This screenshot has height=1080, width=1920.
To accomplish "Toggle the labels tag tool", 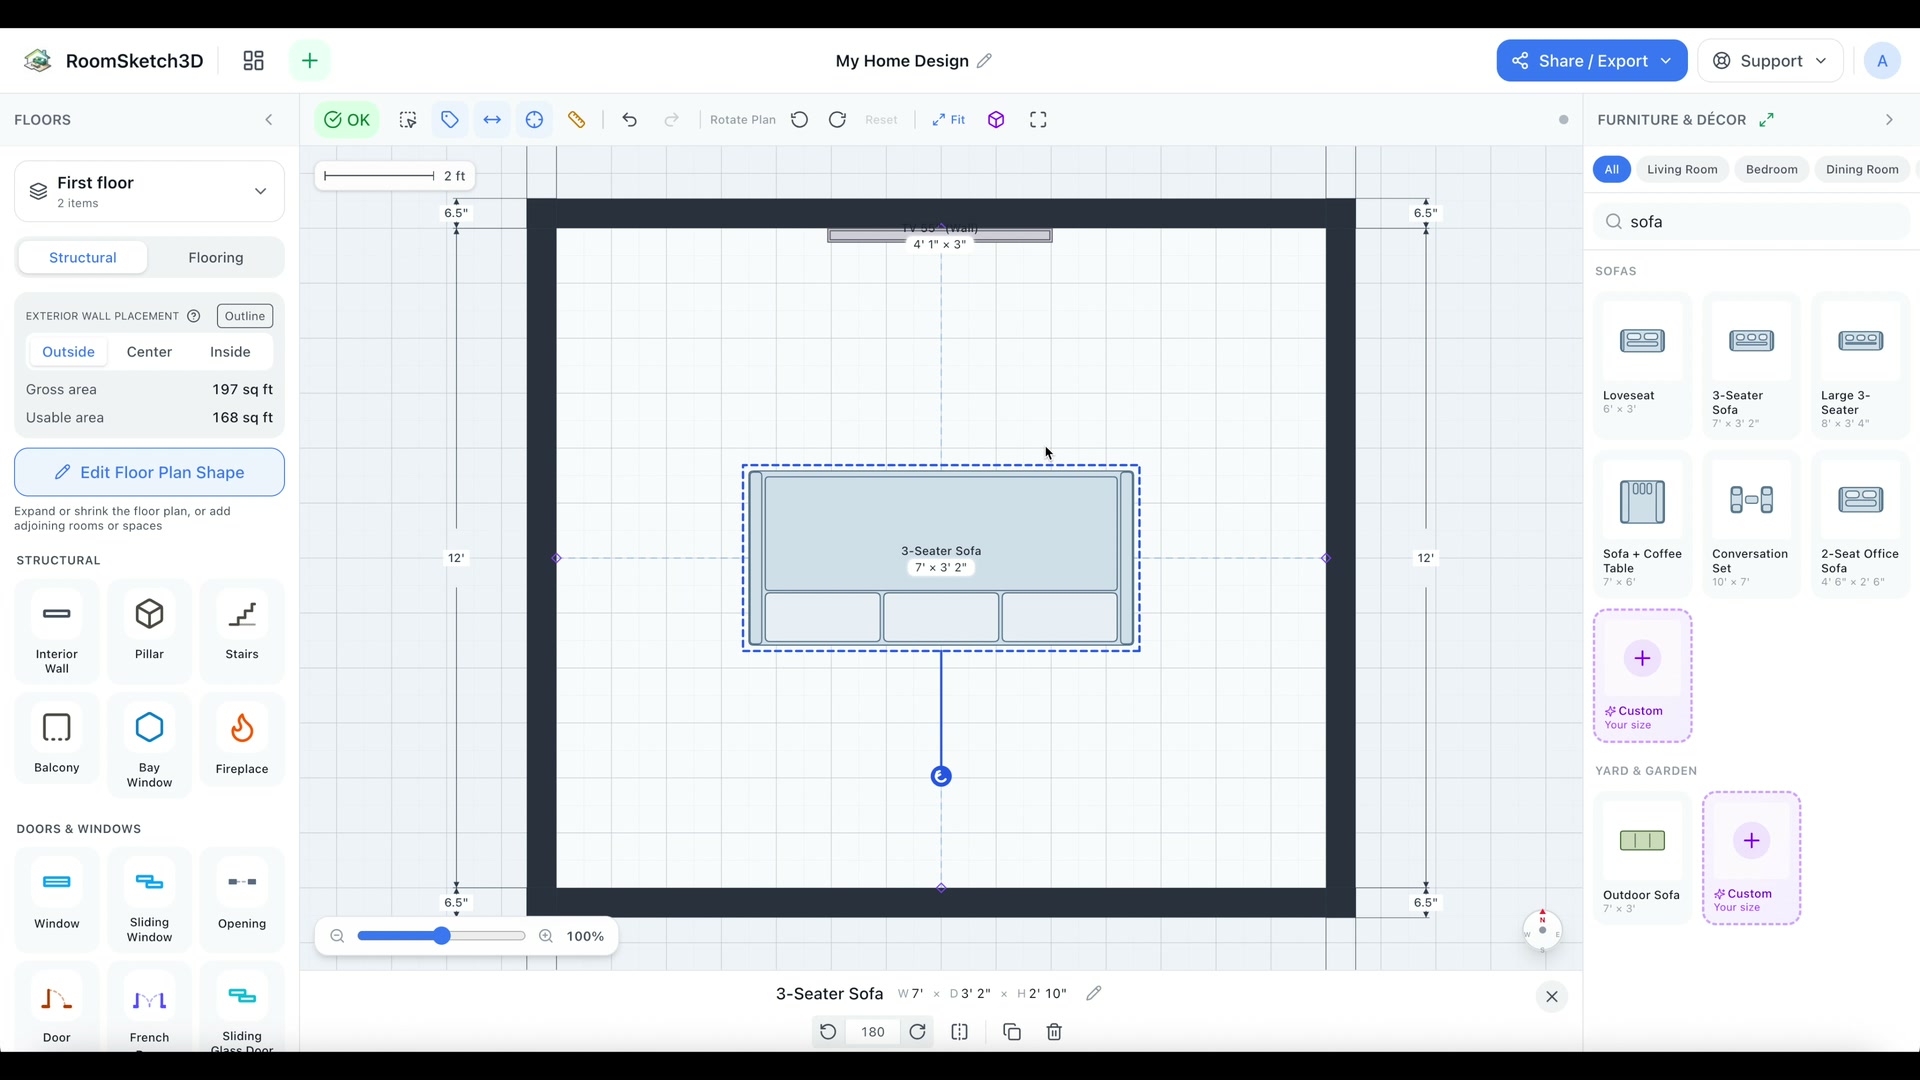I will pyautogui.click(x=450, y=120).
